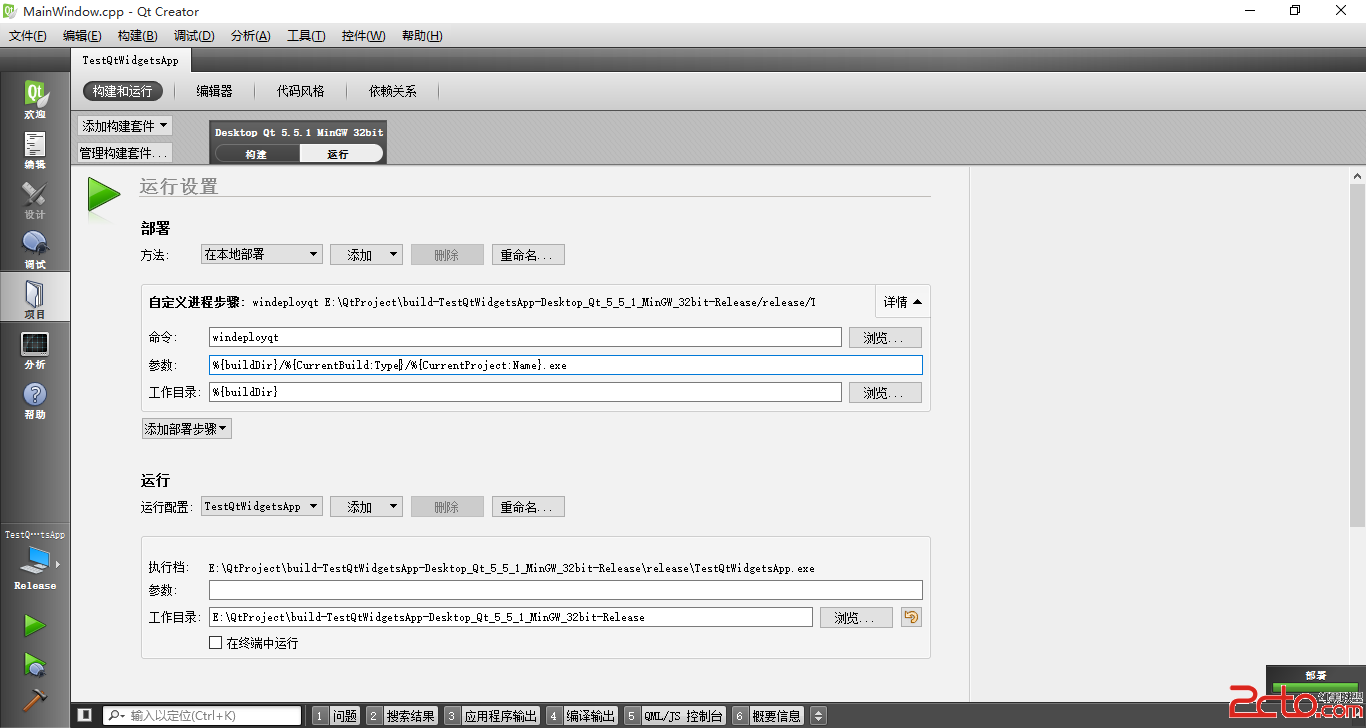Open Search Results pane
The height and width of the screenshot is (728, 1366).
[x=401, y=716]
